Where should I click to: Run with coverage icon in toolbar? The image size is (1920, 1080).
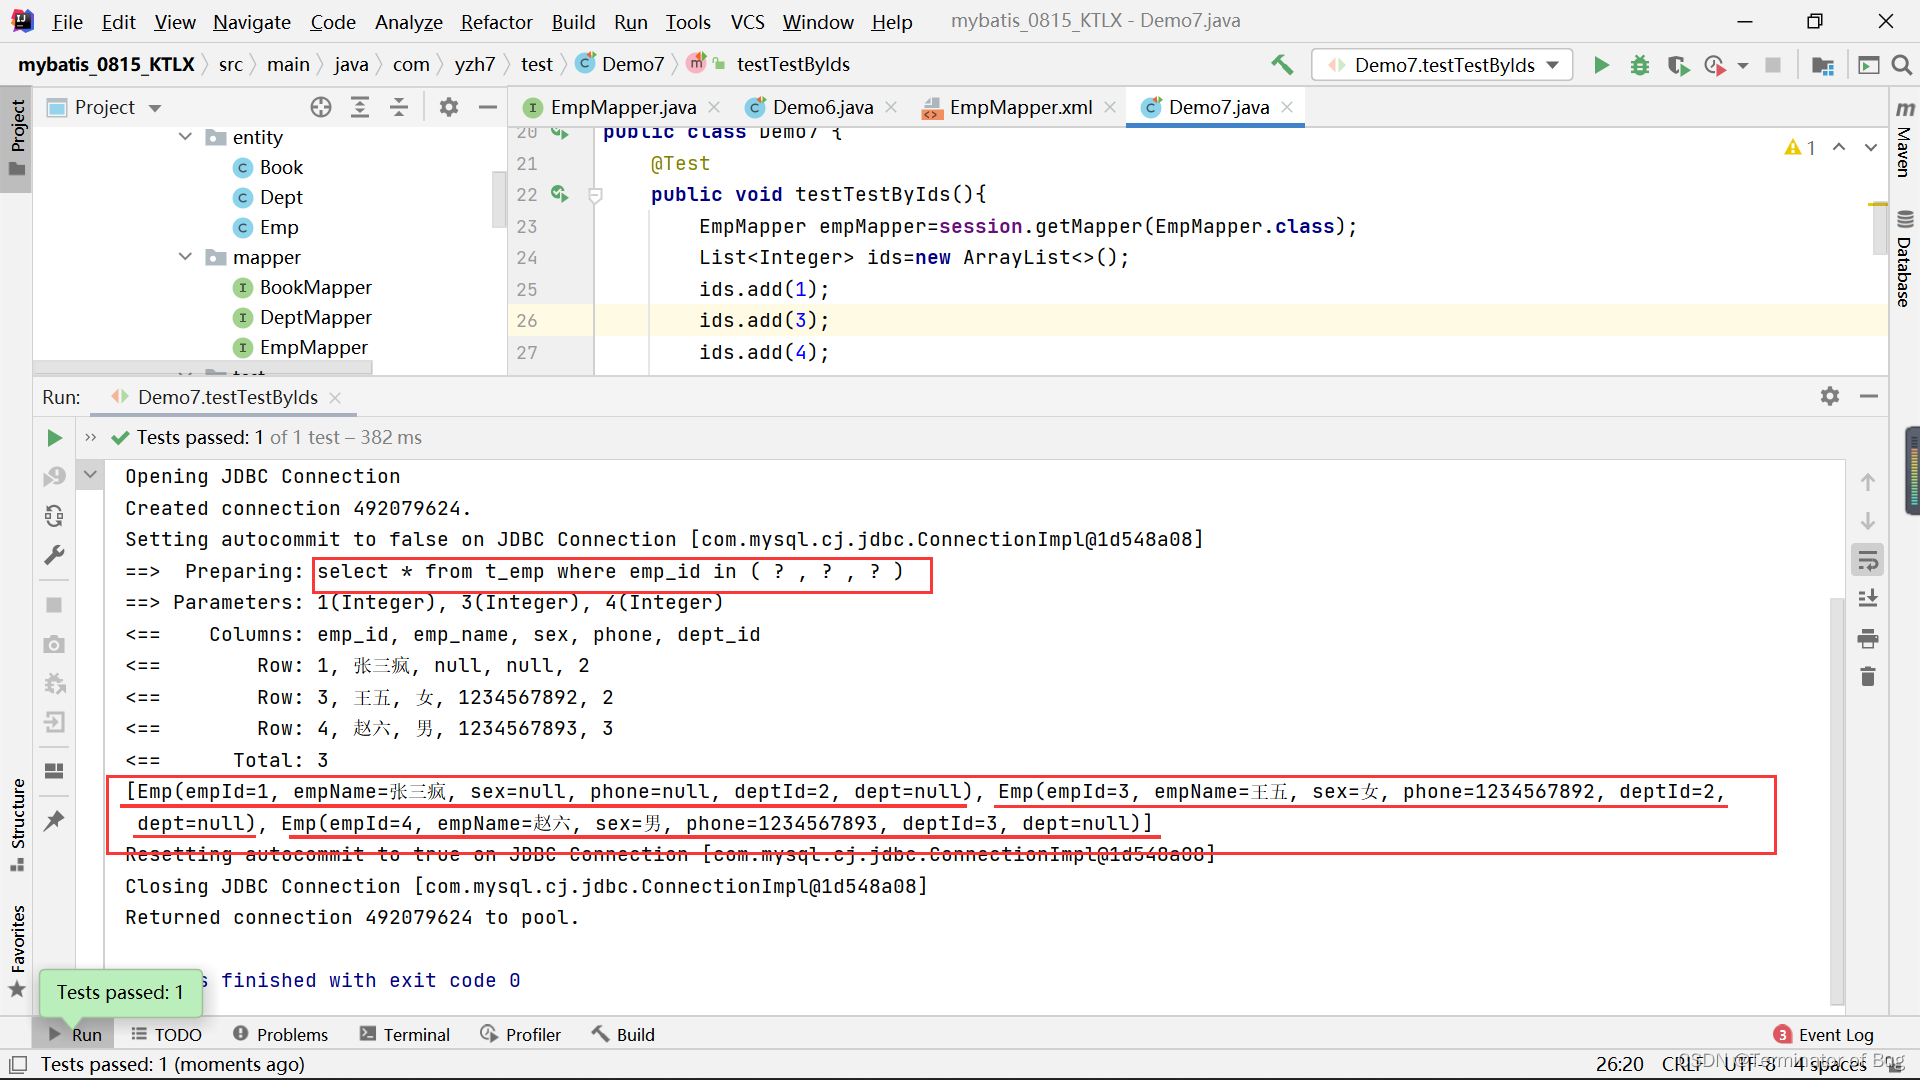point(1678,65)
